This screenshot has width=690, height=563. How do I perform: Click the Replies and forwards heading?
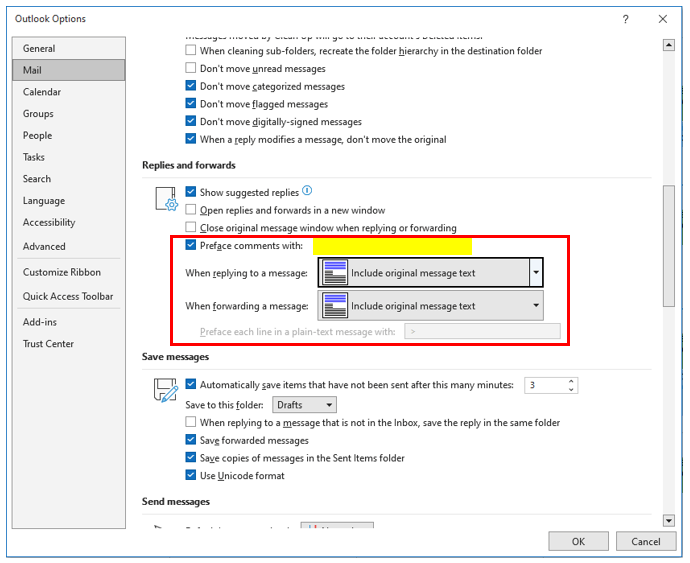tap(189, 165)
